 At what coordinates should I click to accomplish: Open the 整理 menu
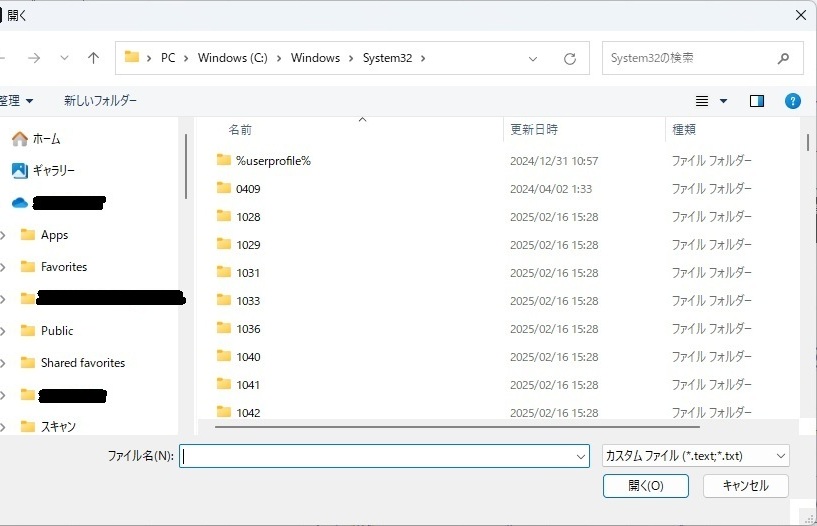tap(14, 101)
